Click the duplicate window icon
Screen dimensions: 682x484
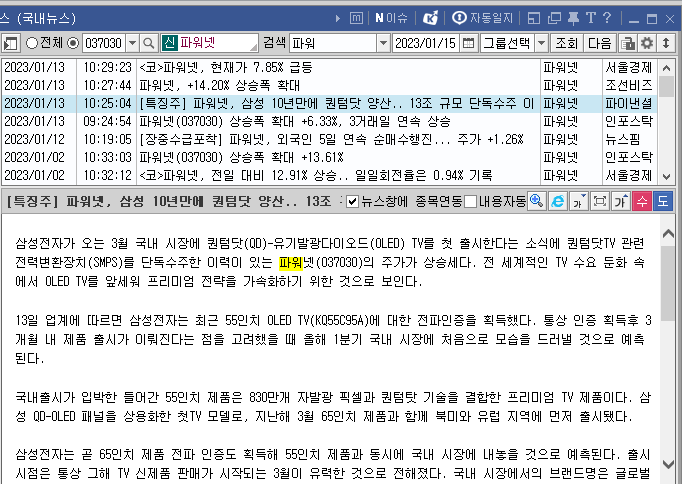[554, 18]
